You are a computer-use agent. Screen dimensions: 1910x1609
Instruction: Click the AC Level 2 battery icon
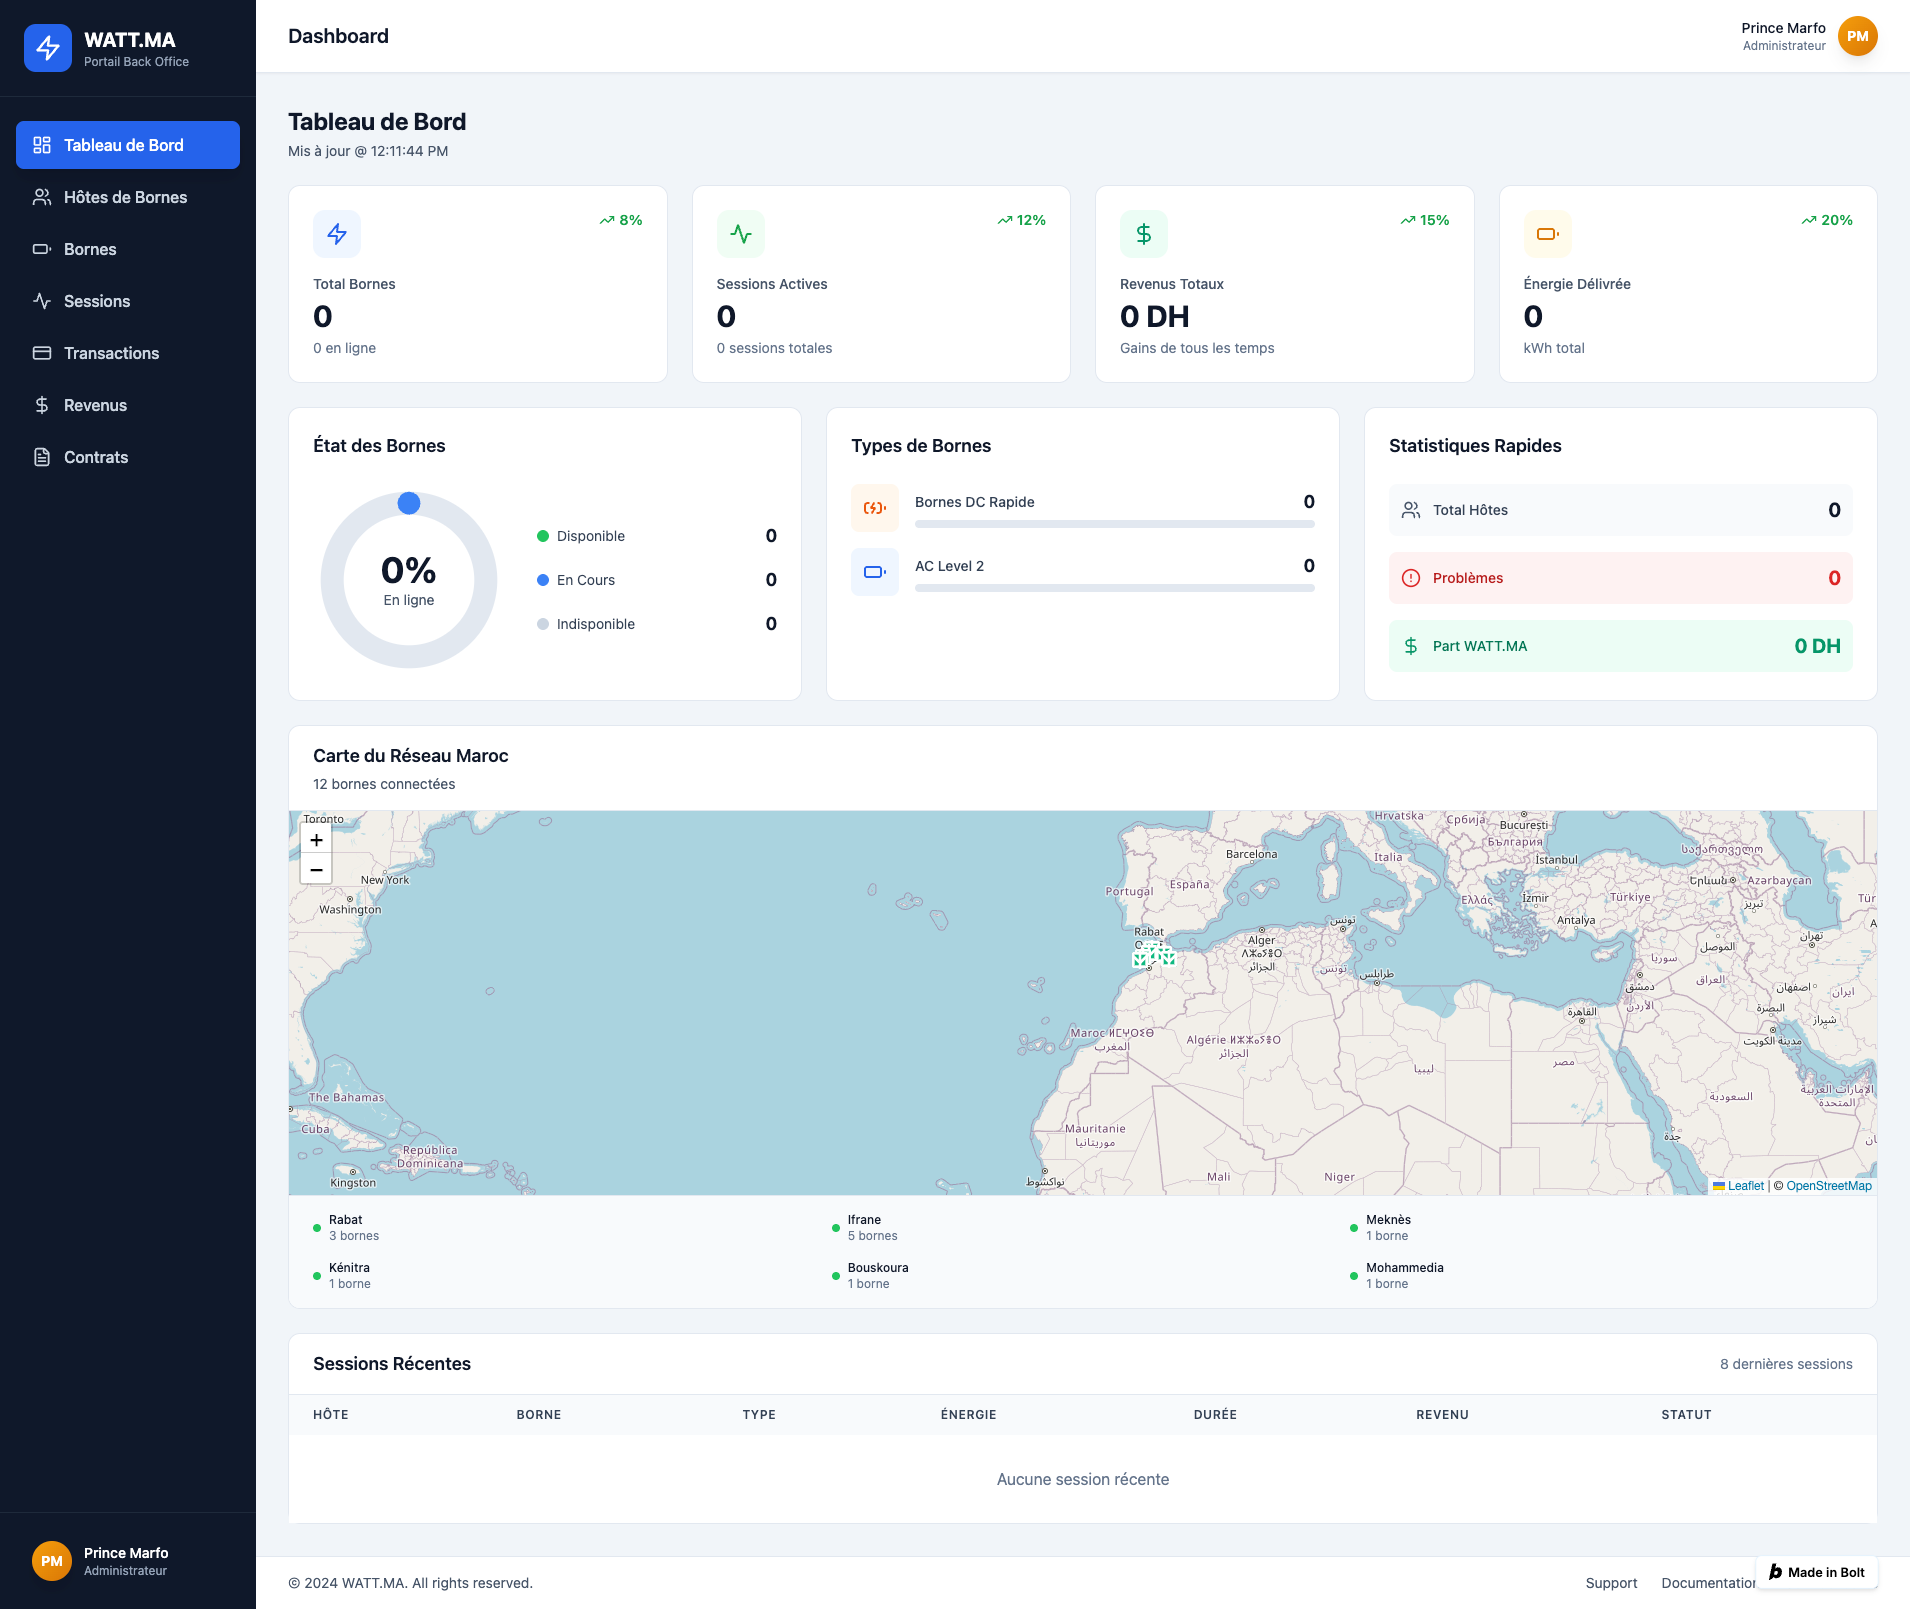(875, 572)
